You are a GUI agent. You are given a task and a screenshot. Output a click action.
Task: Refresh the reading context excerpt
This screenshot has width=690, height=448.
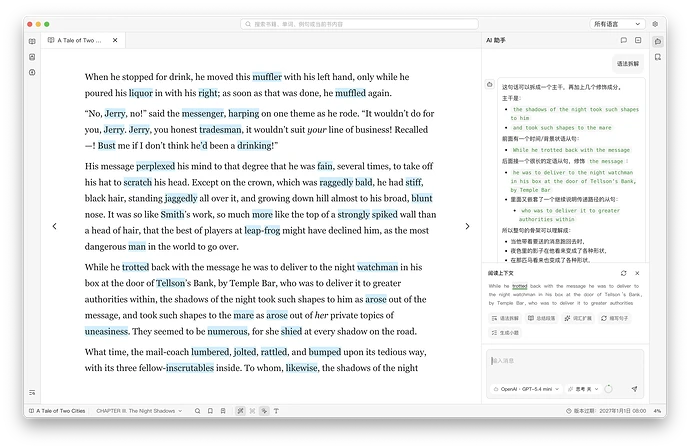pyautogui.click(x=624, y=273)
